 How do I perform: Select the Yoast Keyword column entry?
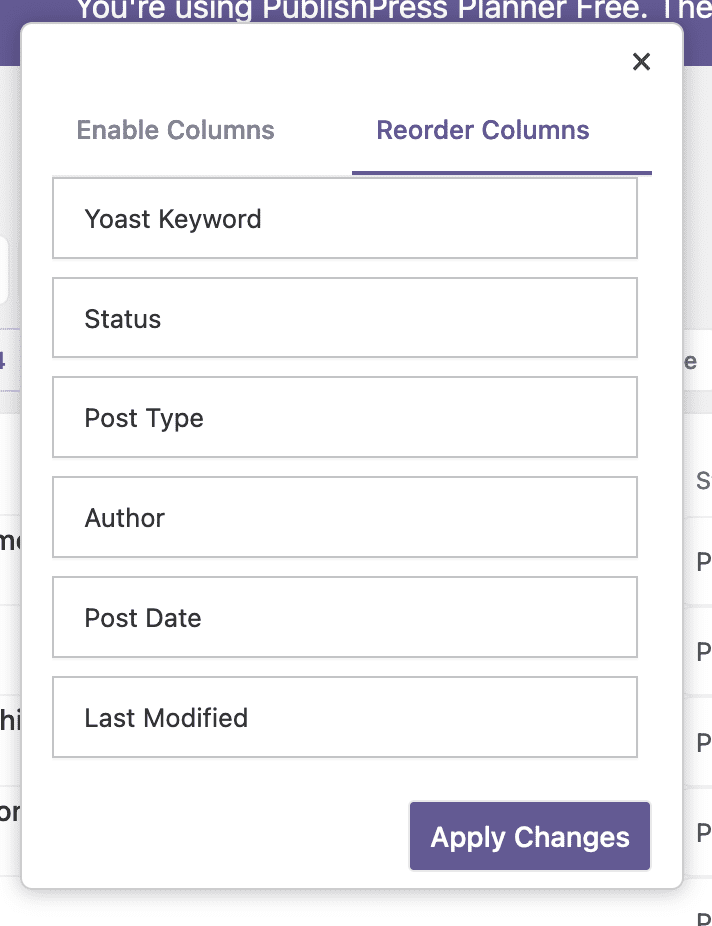point(345,218)
